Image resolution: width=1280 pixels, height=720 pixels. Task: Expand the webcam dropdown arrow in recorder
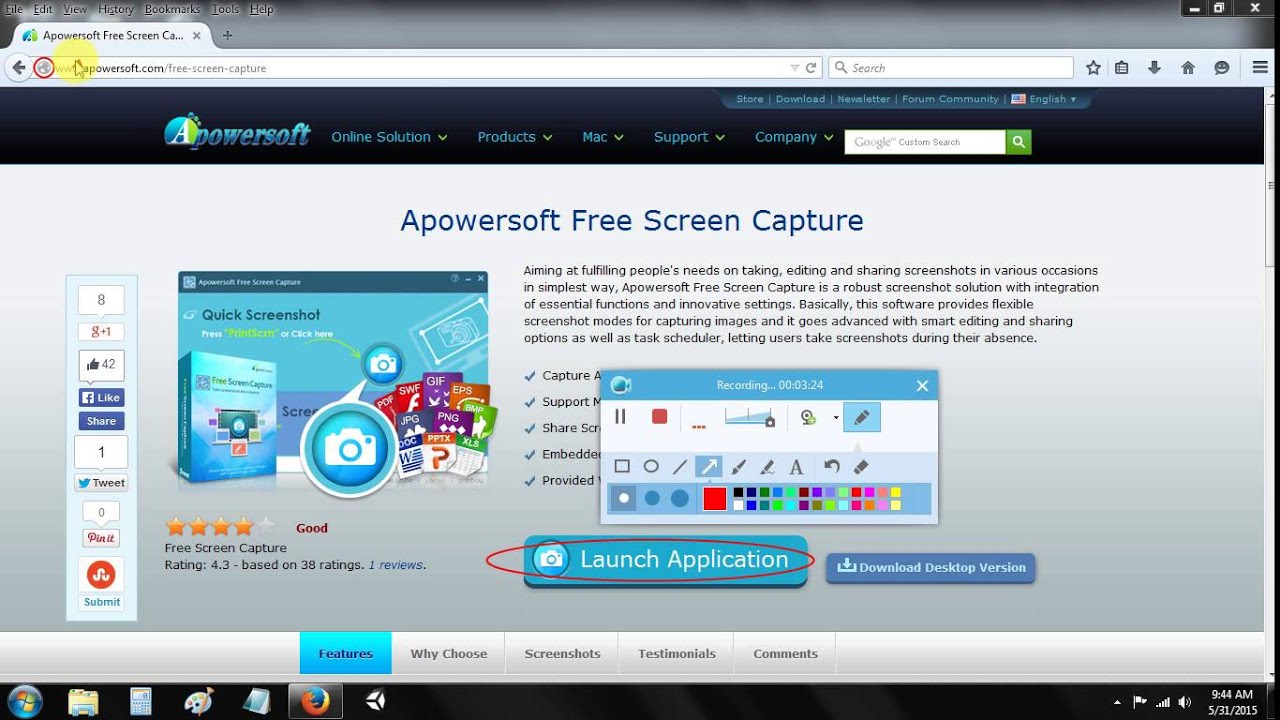pyautogui.click(x=835, y=418)
